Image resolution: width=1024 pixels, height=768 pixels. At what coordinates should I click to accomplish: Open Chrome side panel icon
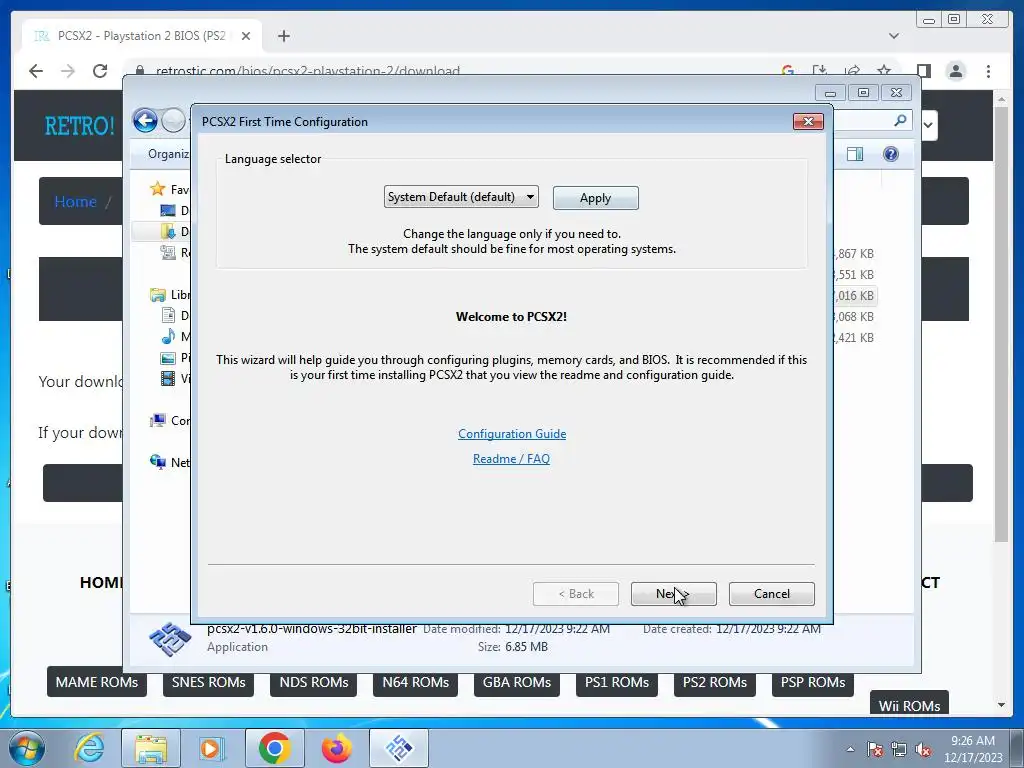coord(923,71)
